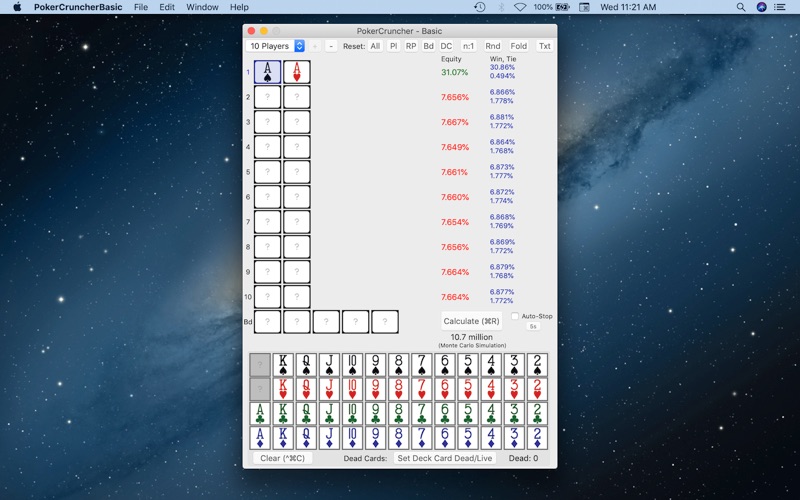This screenshot has width=800, height=500.
Task: Click the DC reset button
Action: pyautogui.click(x=446, y=46)
